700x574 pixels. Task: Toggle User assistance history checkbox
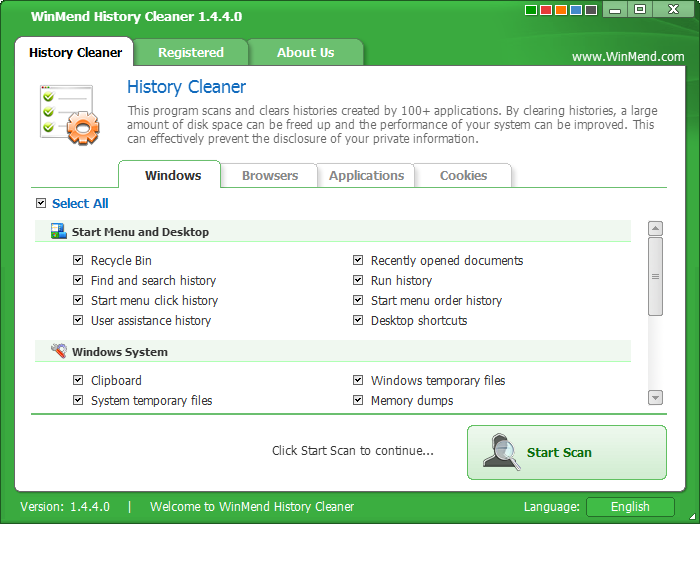pos(78,320)
